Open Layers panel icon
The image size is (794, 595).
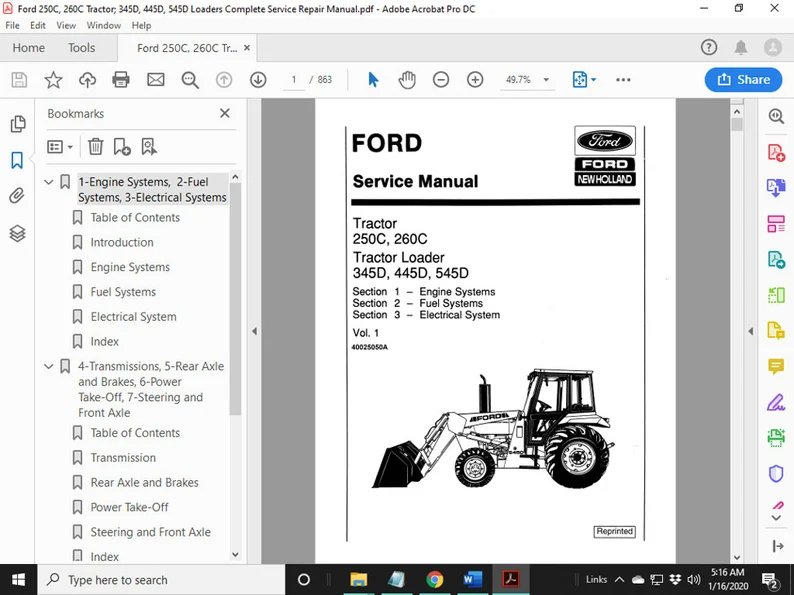tap(17, 233)
